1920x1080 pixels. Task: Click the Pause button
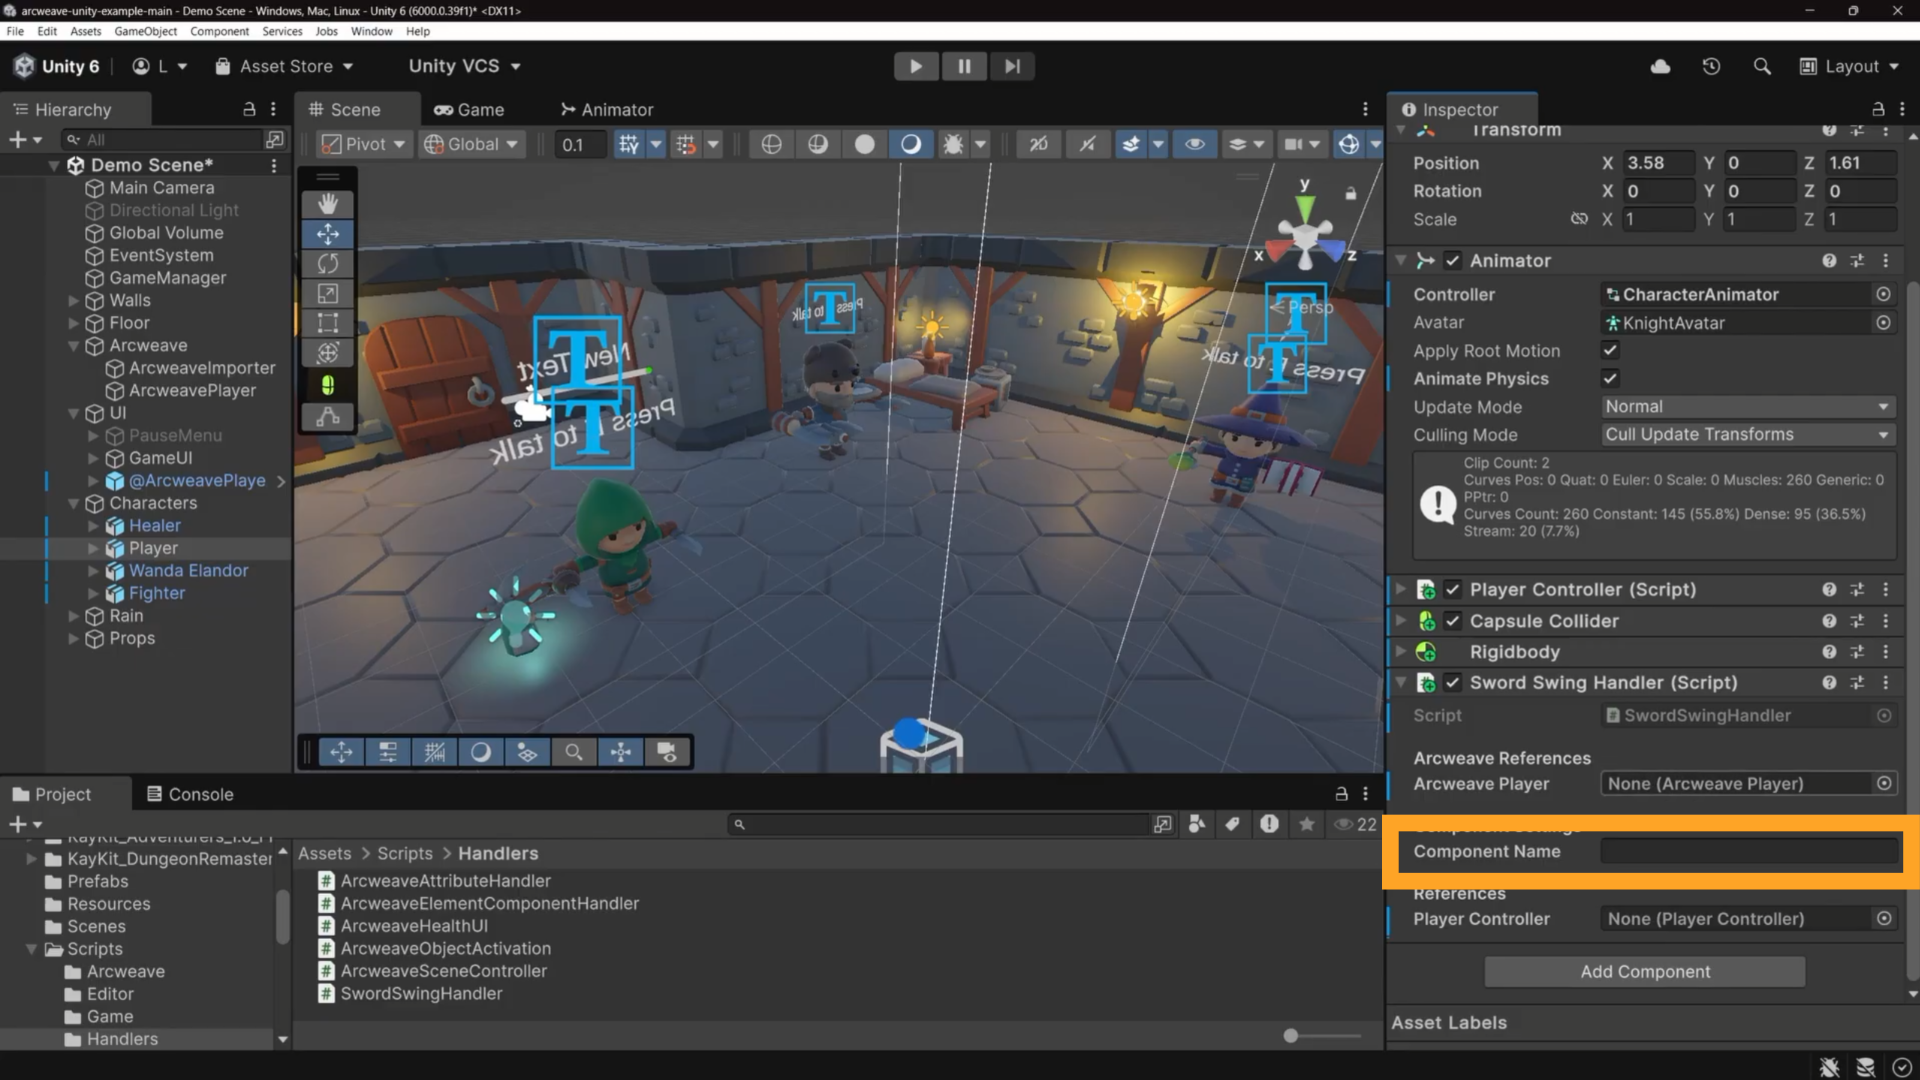click(964, 66)
